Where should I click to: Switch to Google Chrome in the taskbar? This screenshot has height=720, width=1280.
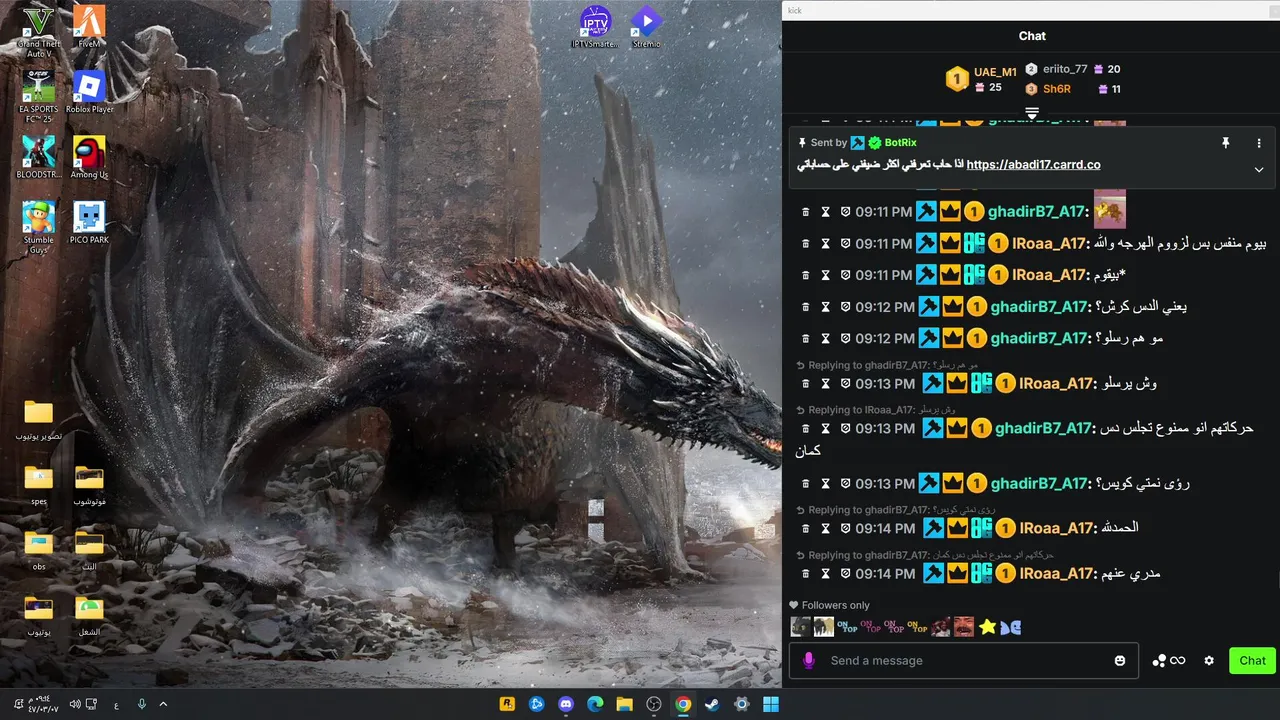coord(682,704)
